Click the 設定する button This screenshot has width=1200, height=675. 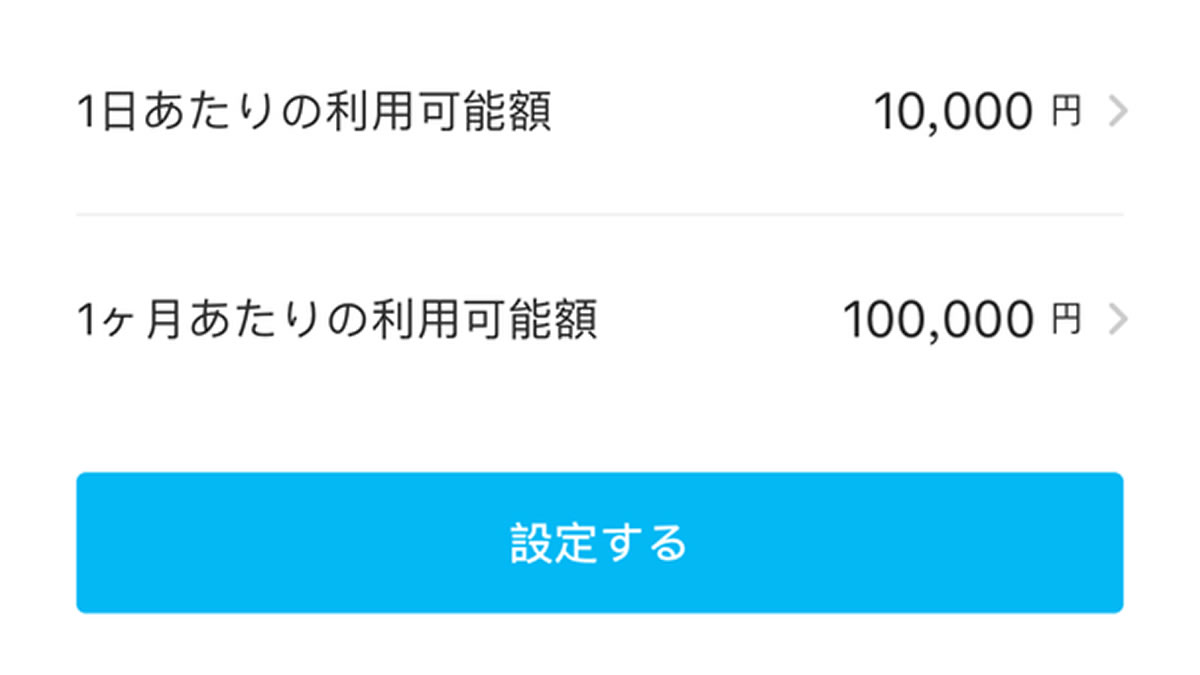pyautogui.click(x=600, y=542)
